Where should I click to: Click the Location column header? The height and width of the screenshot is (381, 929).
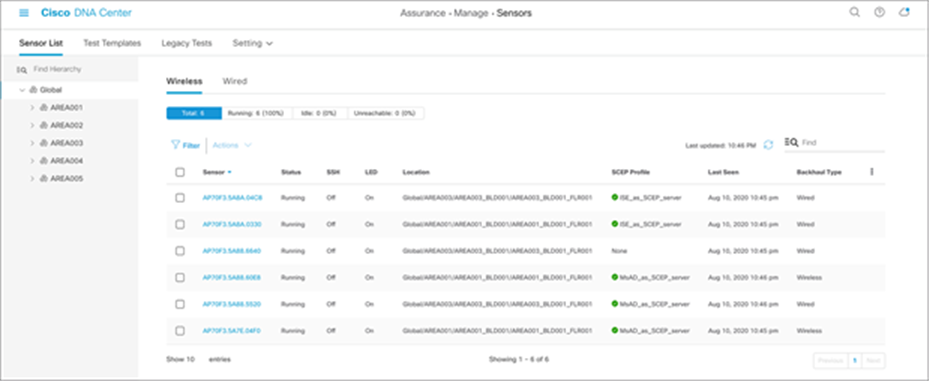(x=416, y=172)
